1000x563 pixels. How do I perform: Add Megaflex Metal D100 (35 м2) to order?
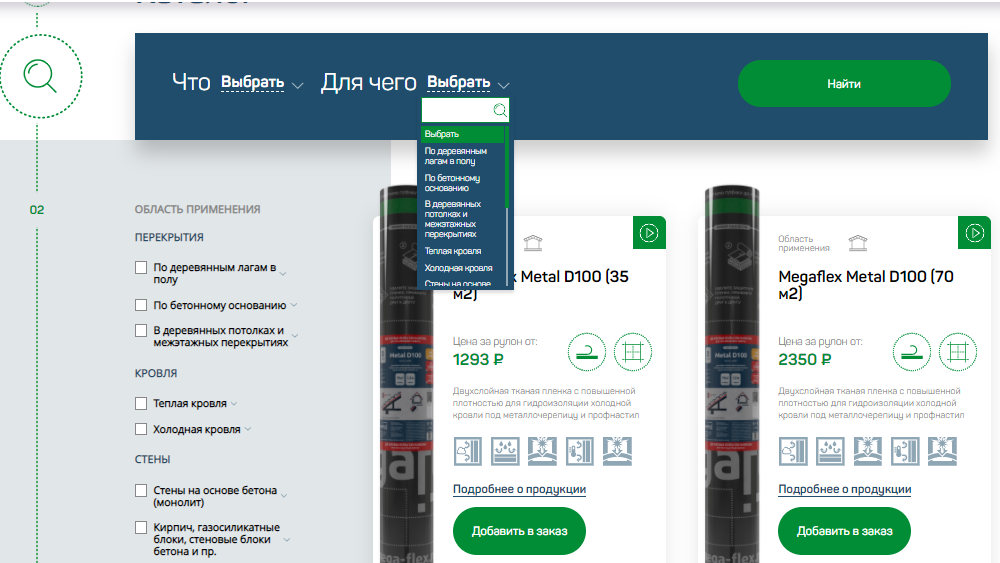[x=519, y=531]
